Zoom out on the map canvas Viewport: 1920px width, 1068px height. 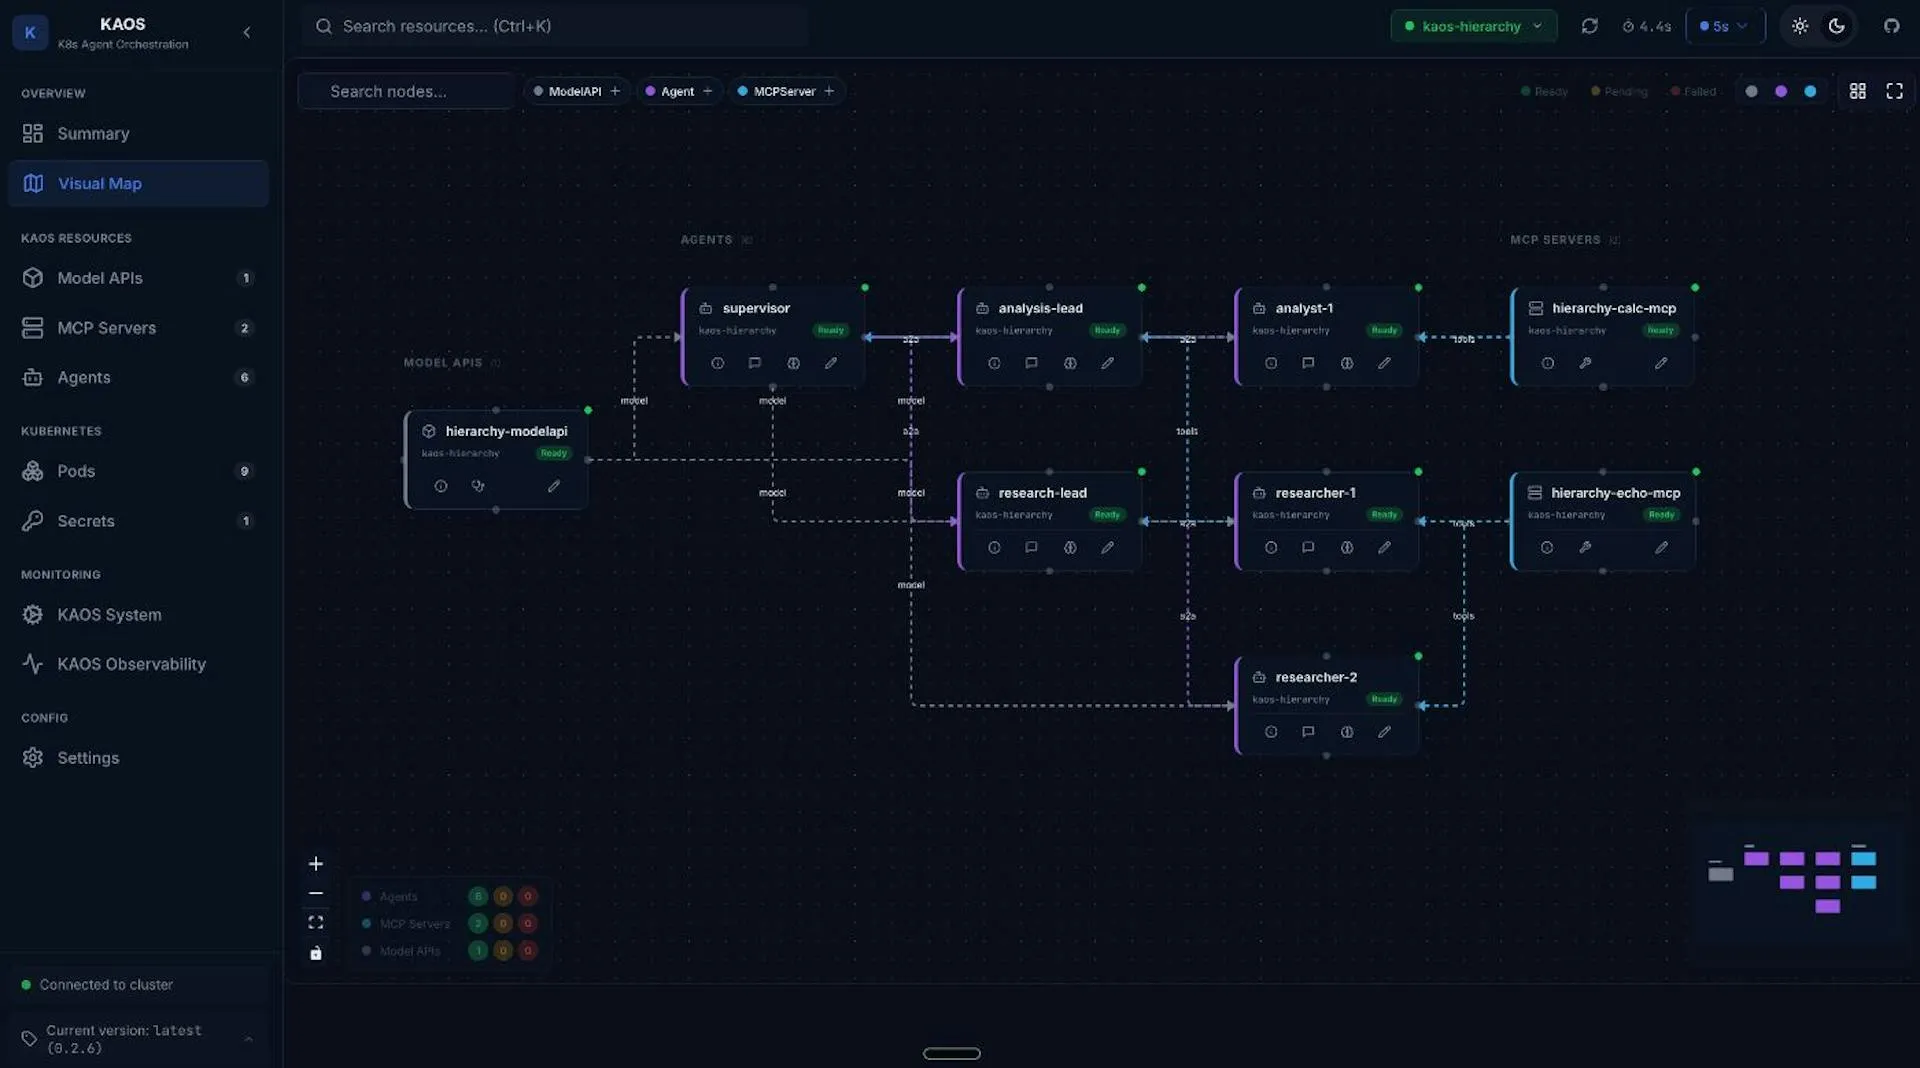pyautogui.click(x=316, y=893)
